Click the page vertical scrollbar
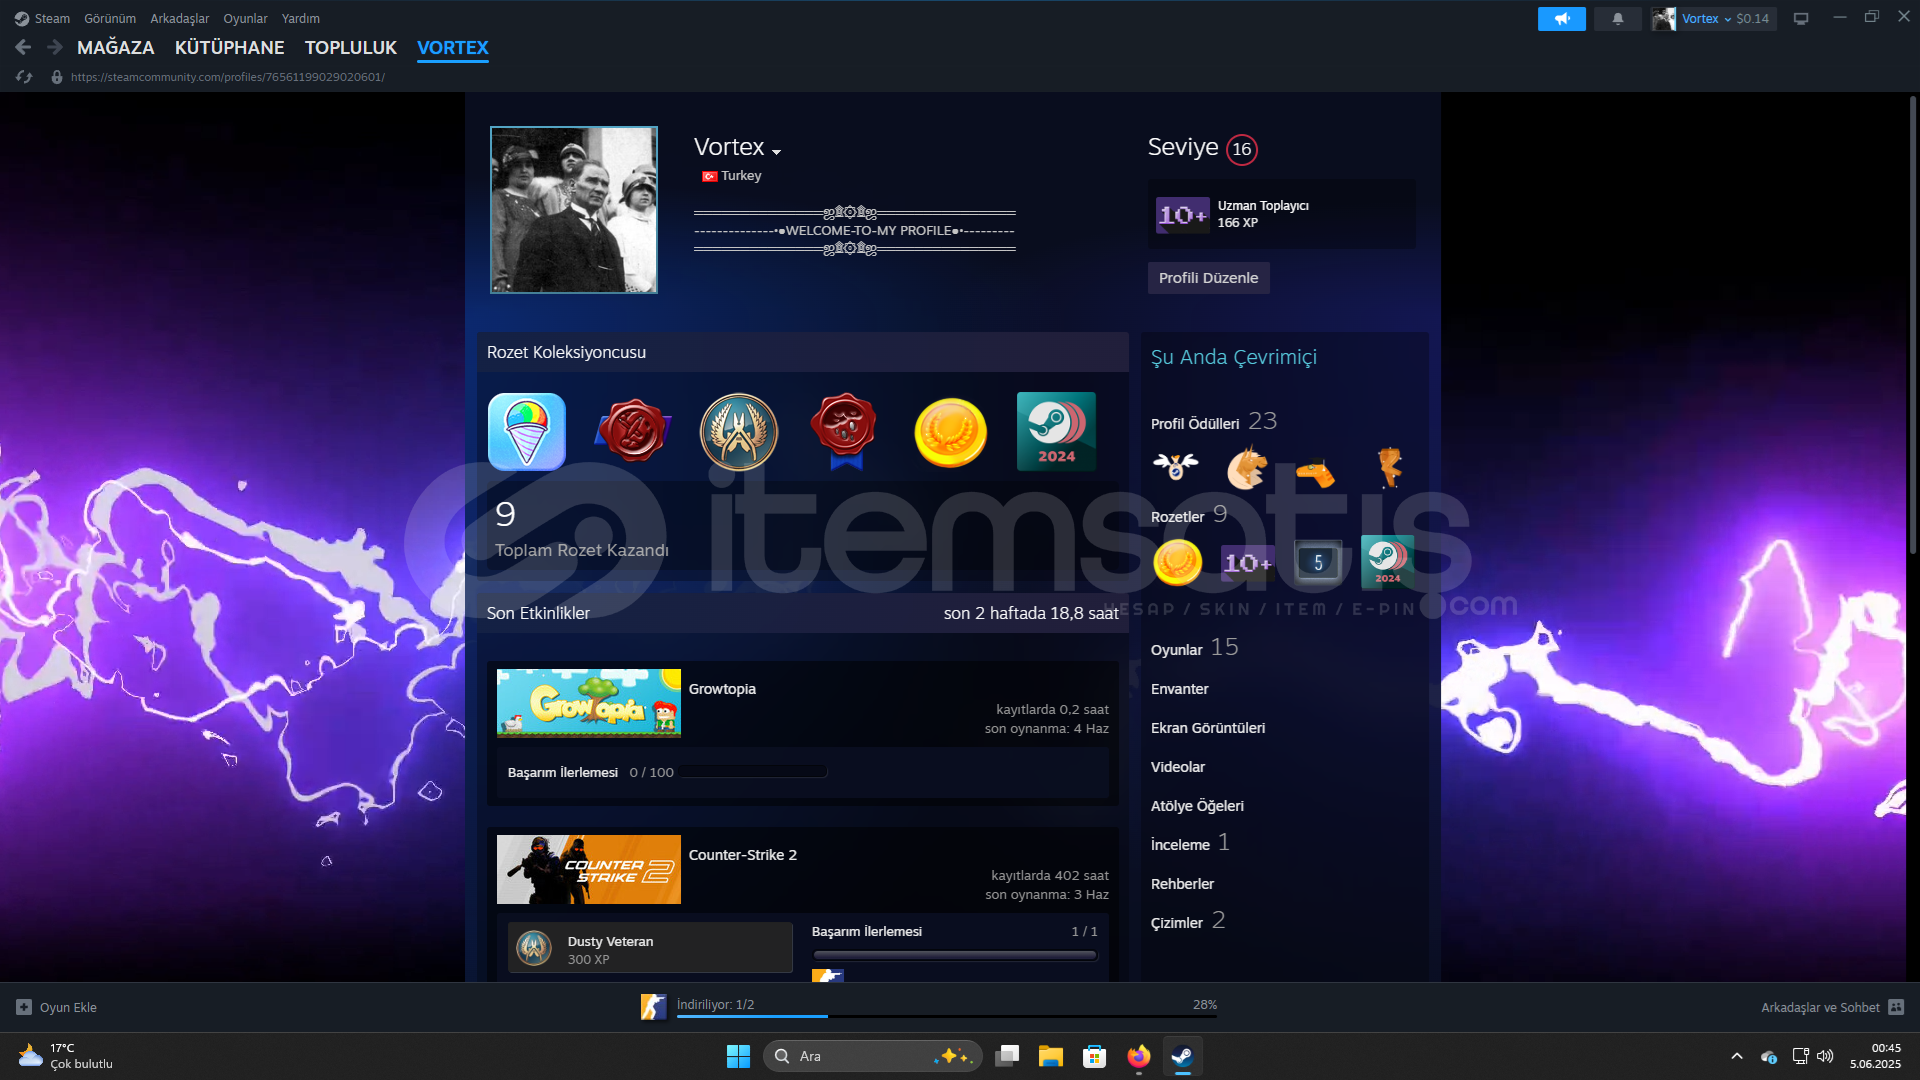The image size is (1920, 1080). (x=1913, y=325)
